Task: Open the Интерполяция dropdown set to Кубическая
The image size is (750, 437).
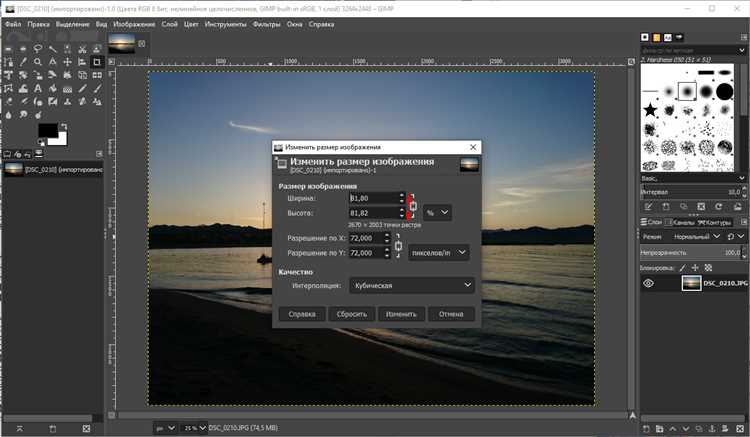Action: 410,285
